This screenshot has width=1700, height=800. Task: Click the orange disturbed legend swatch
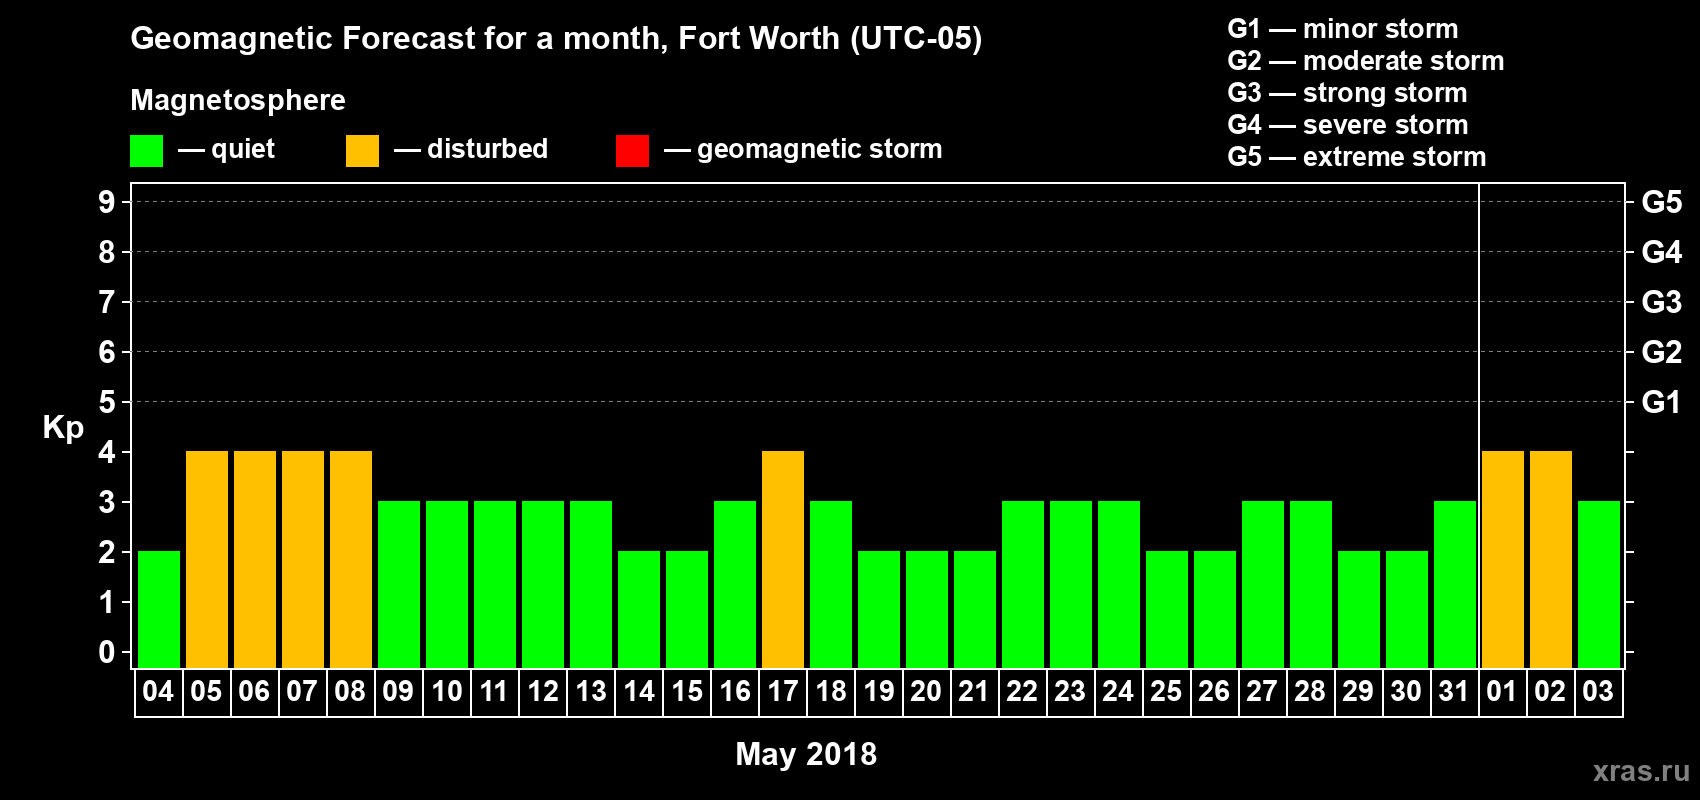[362, 151]
